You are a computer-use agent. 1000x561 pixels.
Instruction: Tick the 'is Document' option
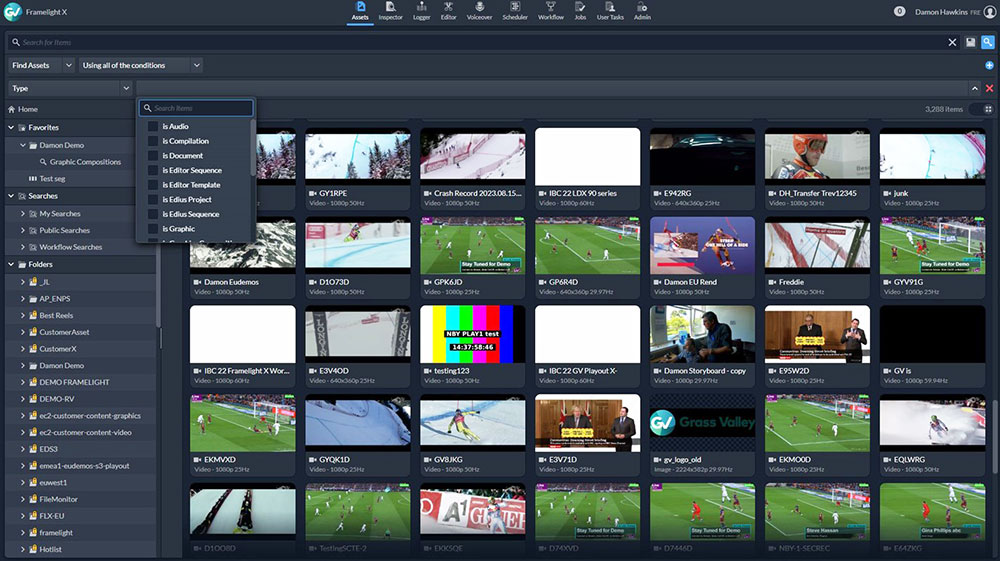(153, 156)
